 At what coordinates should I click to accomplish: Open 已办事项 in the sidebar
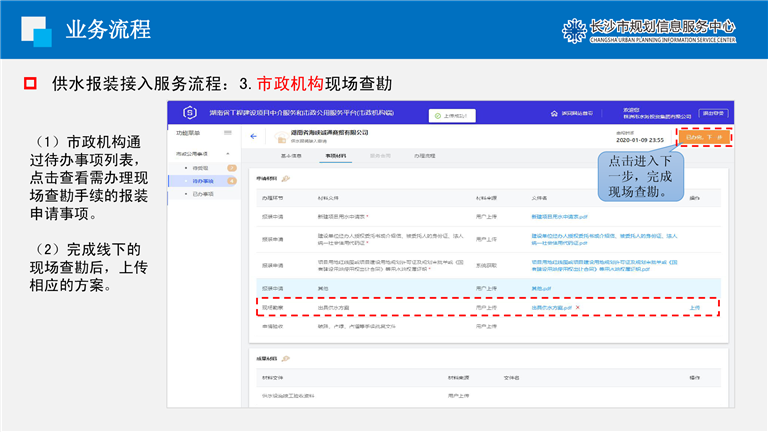pyautogui.click(x=204, y=194)
